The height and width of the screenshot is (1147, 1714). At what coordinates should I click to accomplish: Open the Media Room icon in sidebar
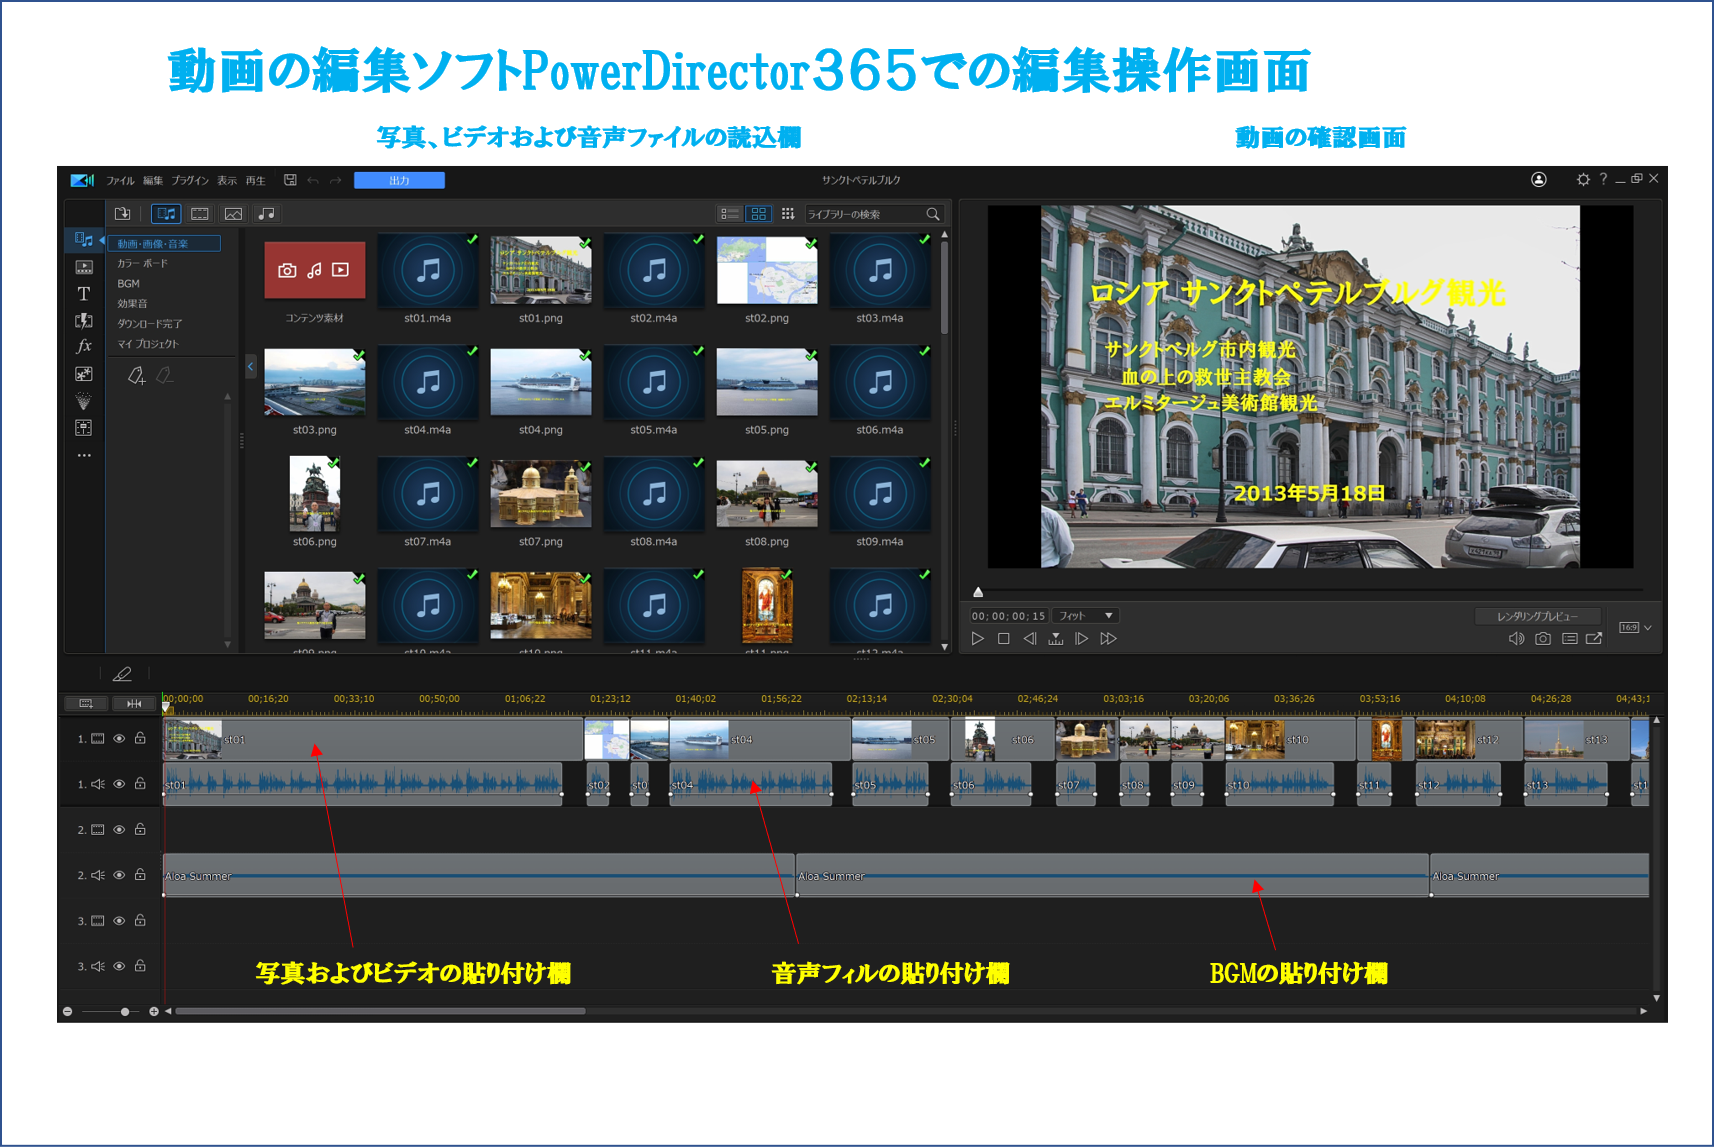(84, 240)
